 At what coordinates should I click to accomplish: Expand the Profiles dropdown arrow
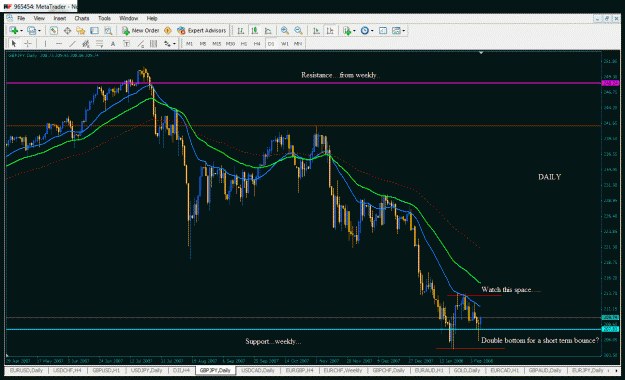coord(39,31)
